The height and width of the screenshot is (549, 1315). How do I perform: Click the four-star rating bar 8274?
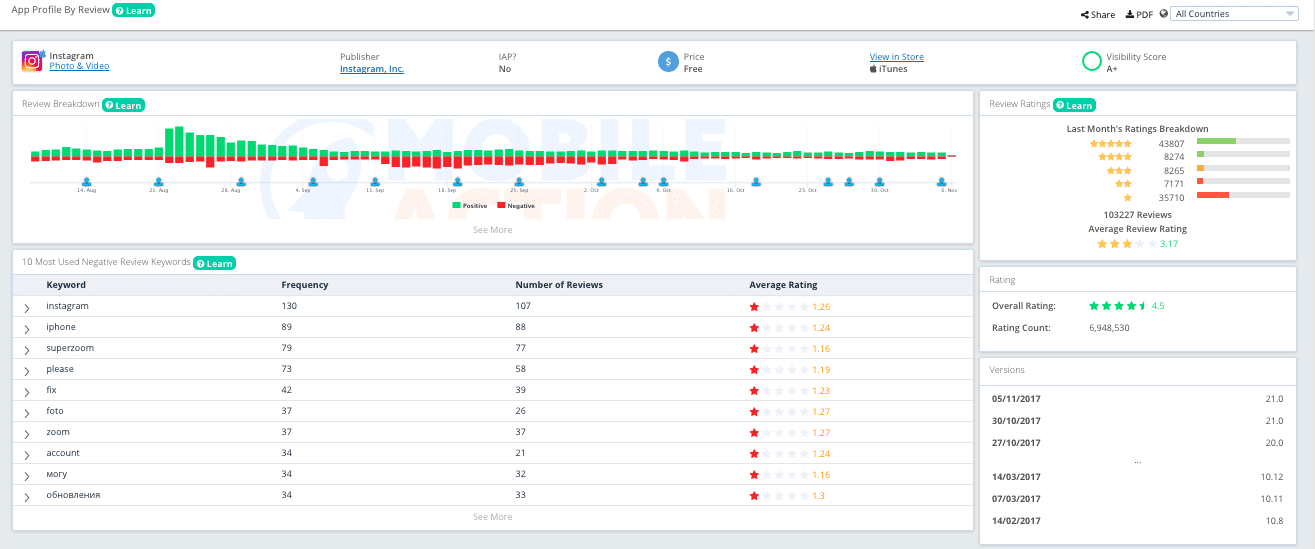pyautogui.click(x=1243, y=156)
